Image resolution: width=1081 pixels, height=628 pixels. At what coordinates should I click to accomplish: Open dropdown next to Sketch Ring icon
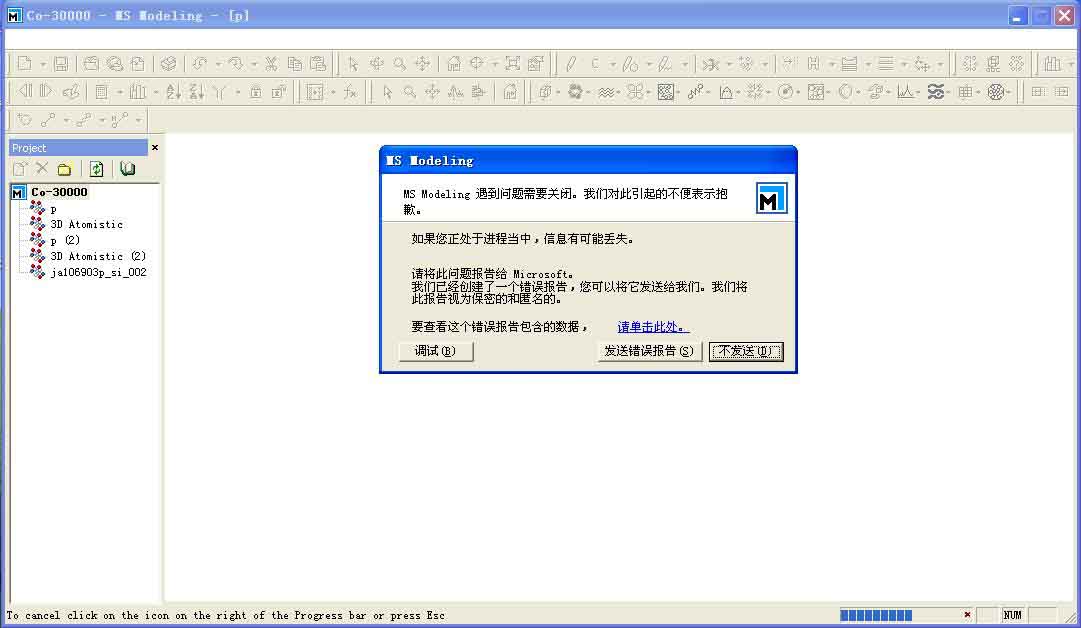click(x=649, y=64)
